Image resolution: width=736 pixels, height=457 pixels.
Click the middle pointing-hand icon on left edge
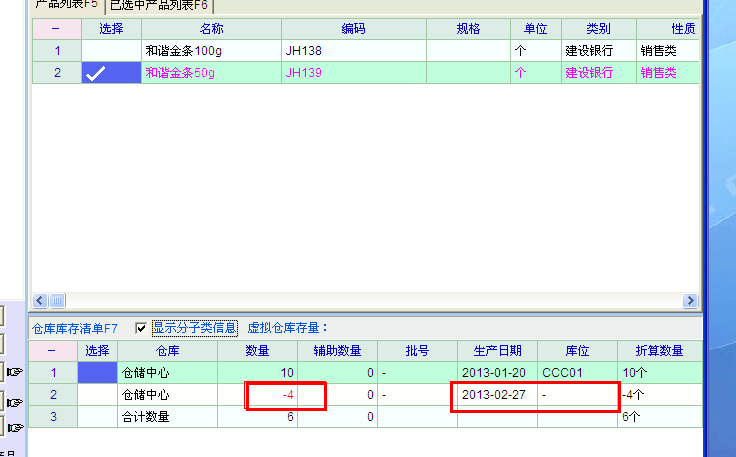[x=14, y=402]
